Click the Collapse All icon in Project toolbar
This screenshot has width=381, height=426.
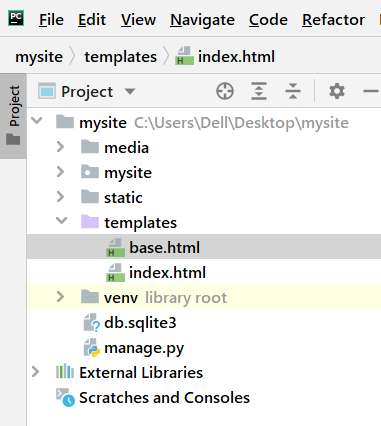[293, 91]
